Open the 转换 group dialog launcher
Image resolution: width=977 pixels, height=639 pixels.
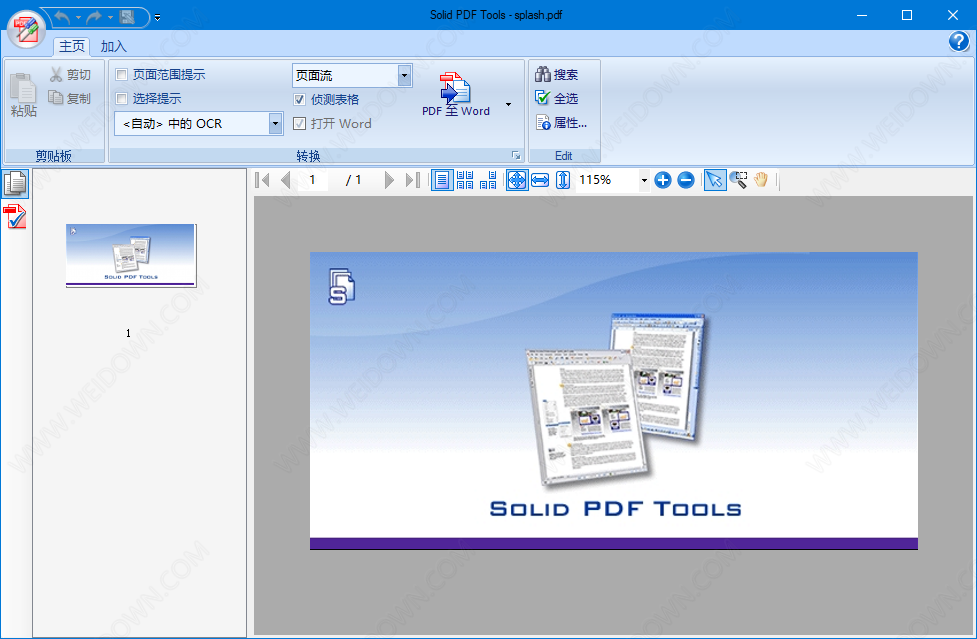coord(516,155)
